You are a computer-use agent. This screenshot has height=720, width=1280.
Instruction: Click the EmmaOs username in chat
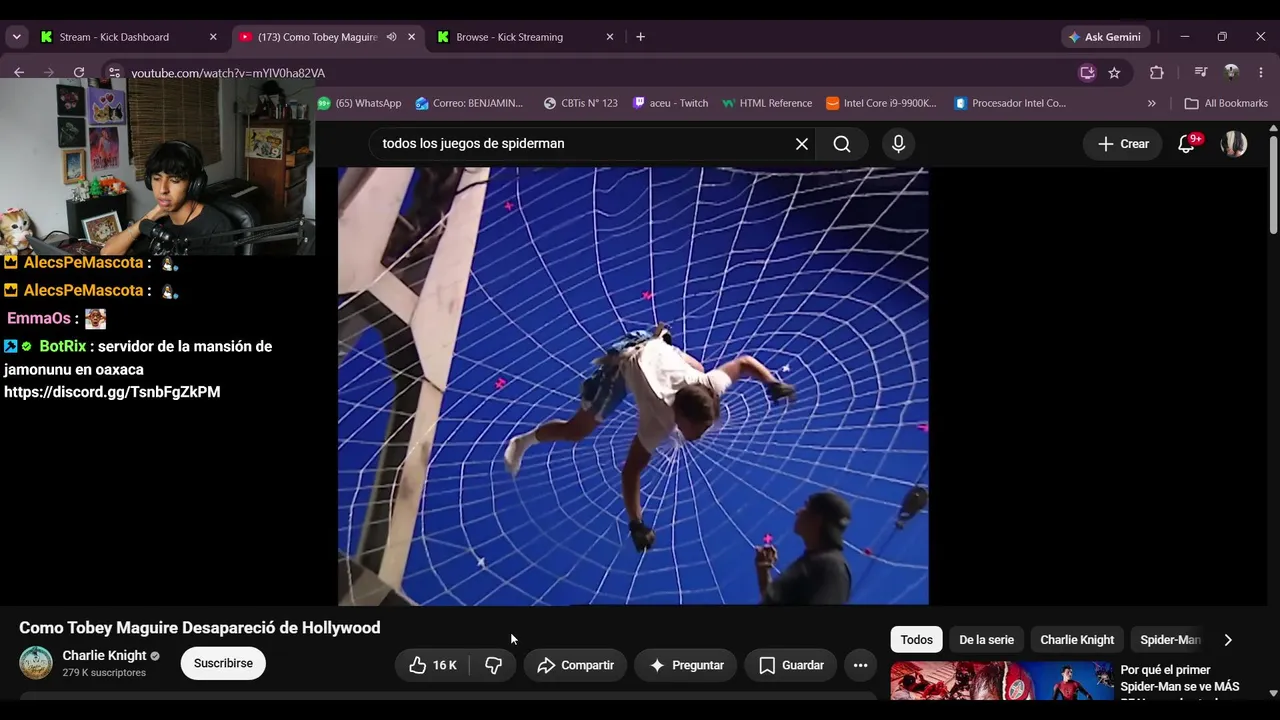click(39, 318)
